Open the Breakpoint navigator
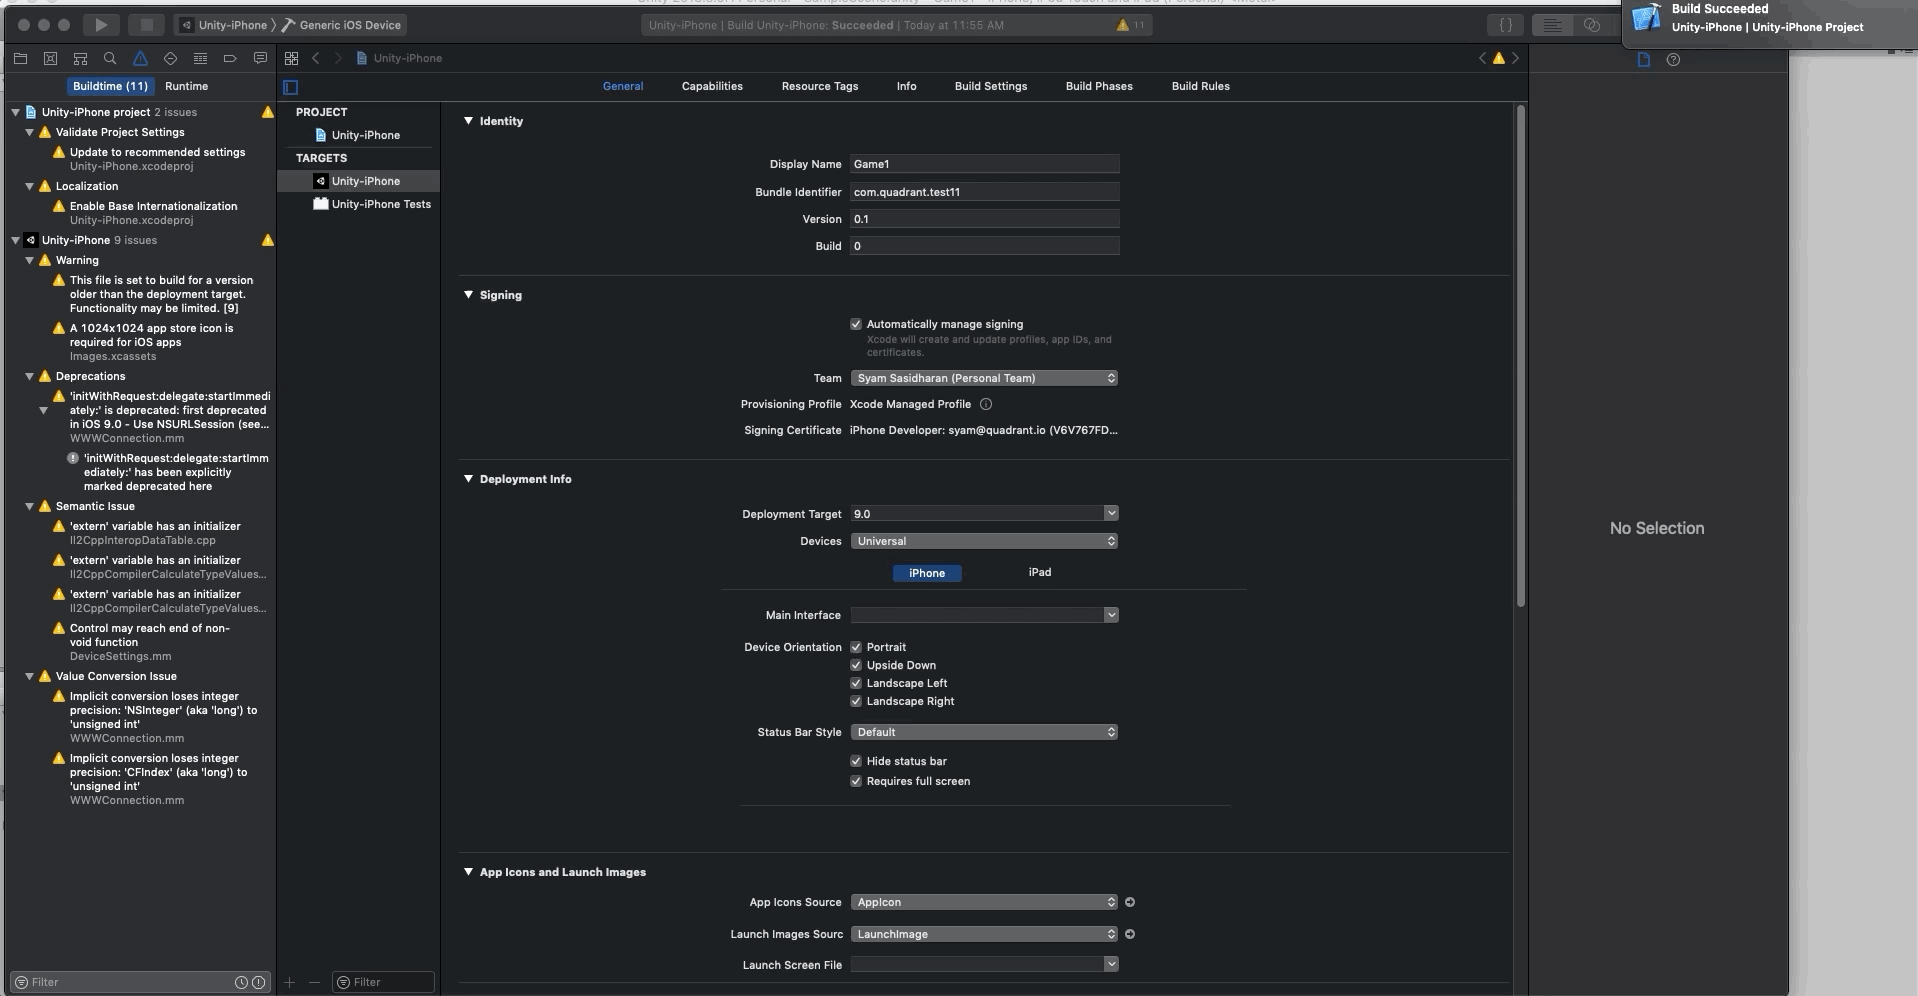The height and width of the screenshot is (996, 1918). point(230,58)
